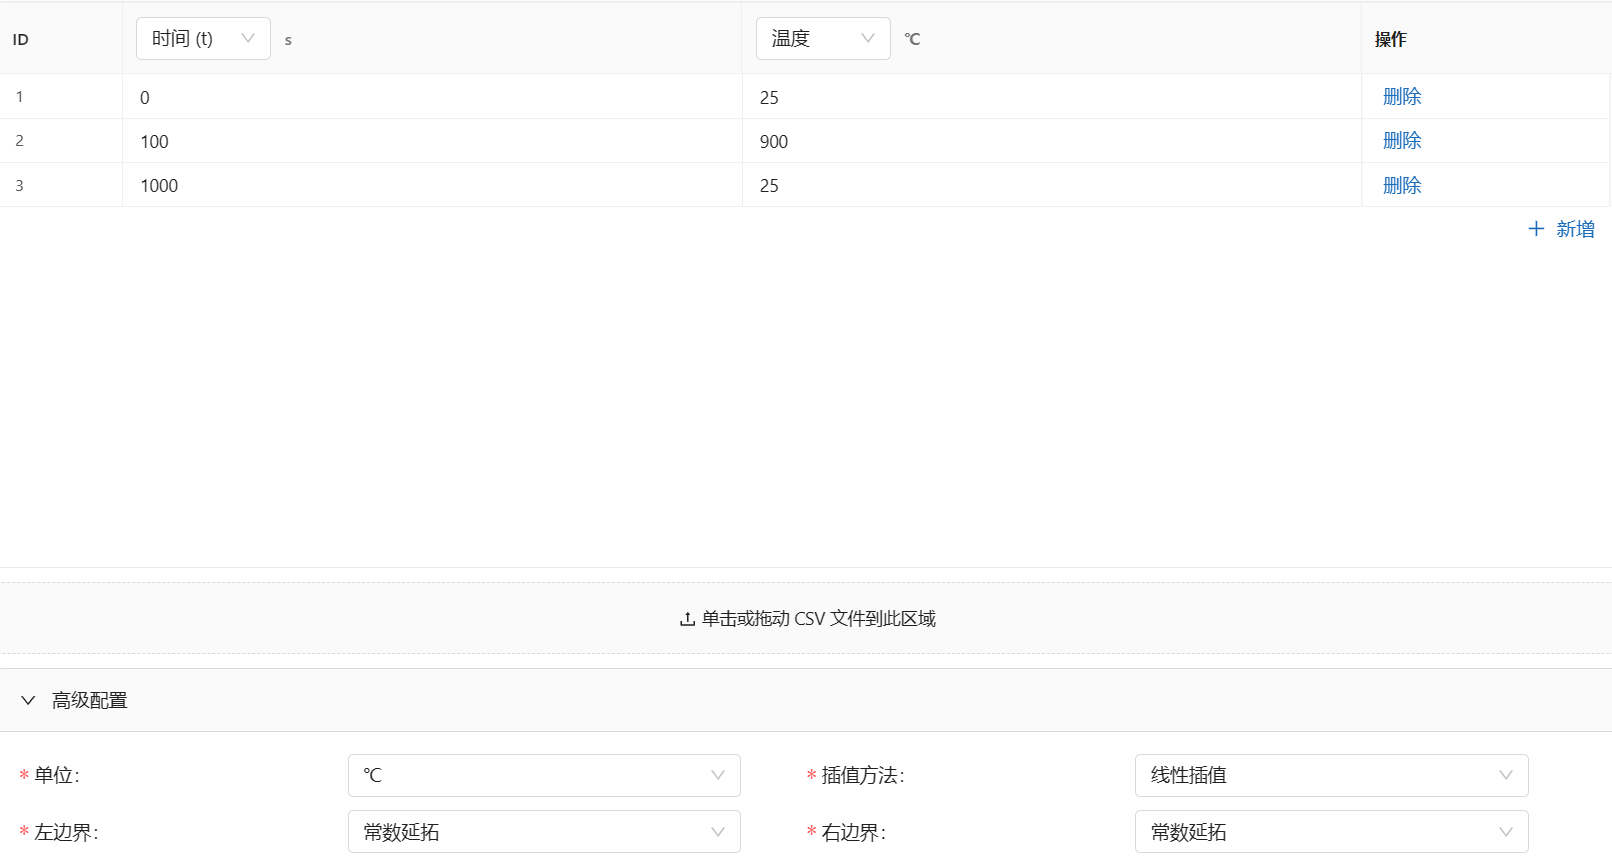
Task: Click the ID cell of row 3
Action: (61, 185)
